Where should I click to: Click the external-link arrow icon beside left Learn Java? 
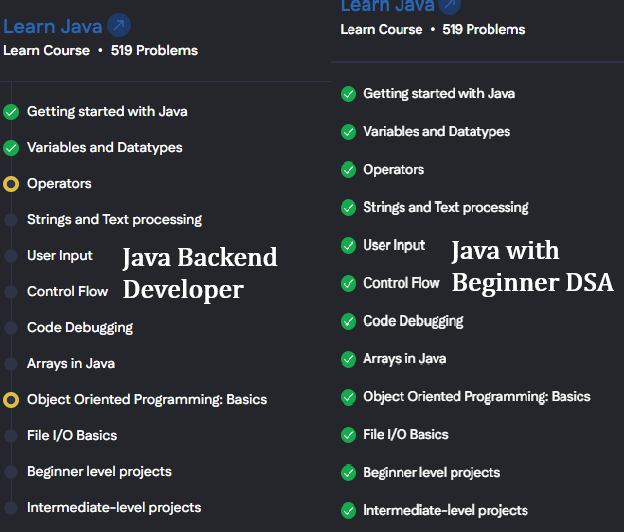(x=119, y=25)
